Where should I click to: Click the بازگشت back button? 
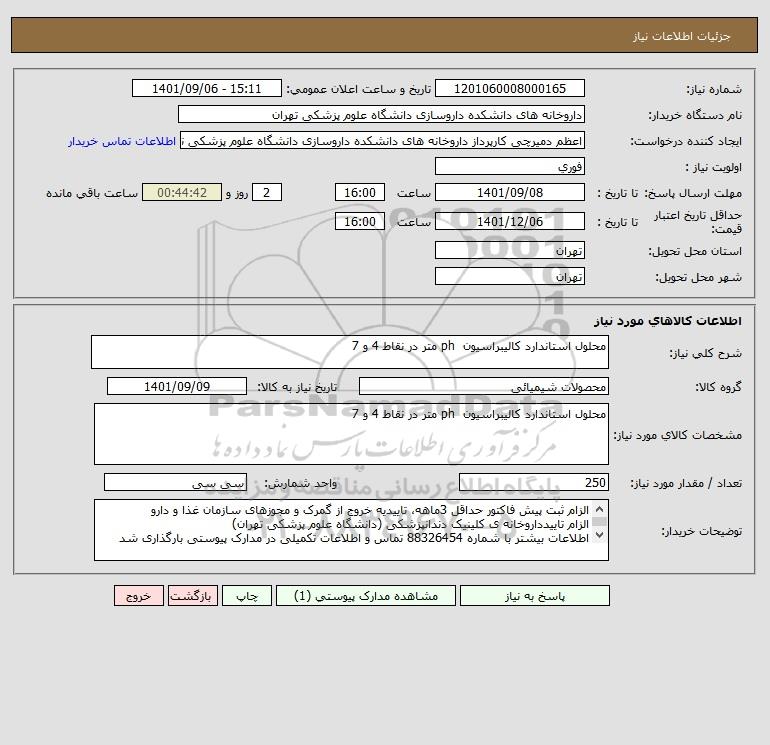coord(192,596)
